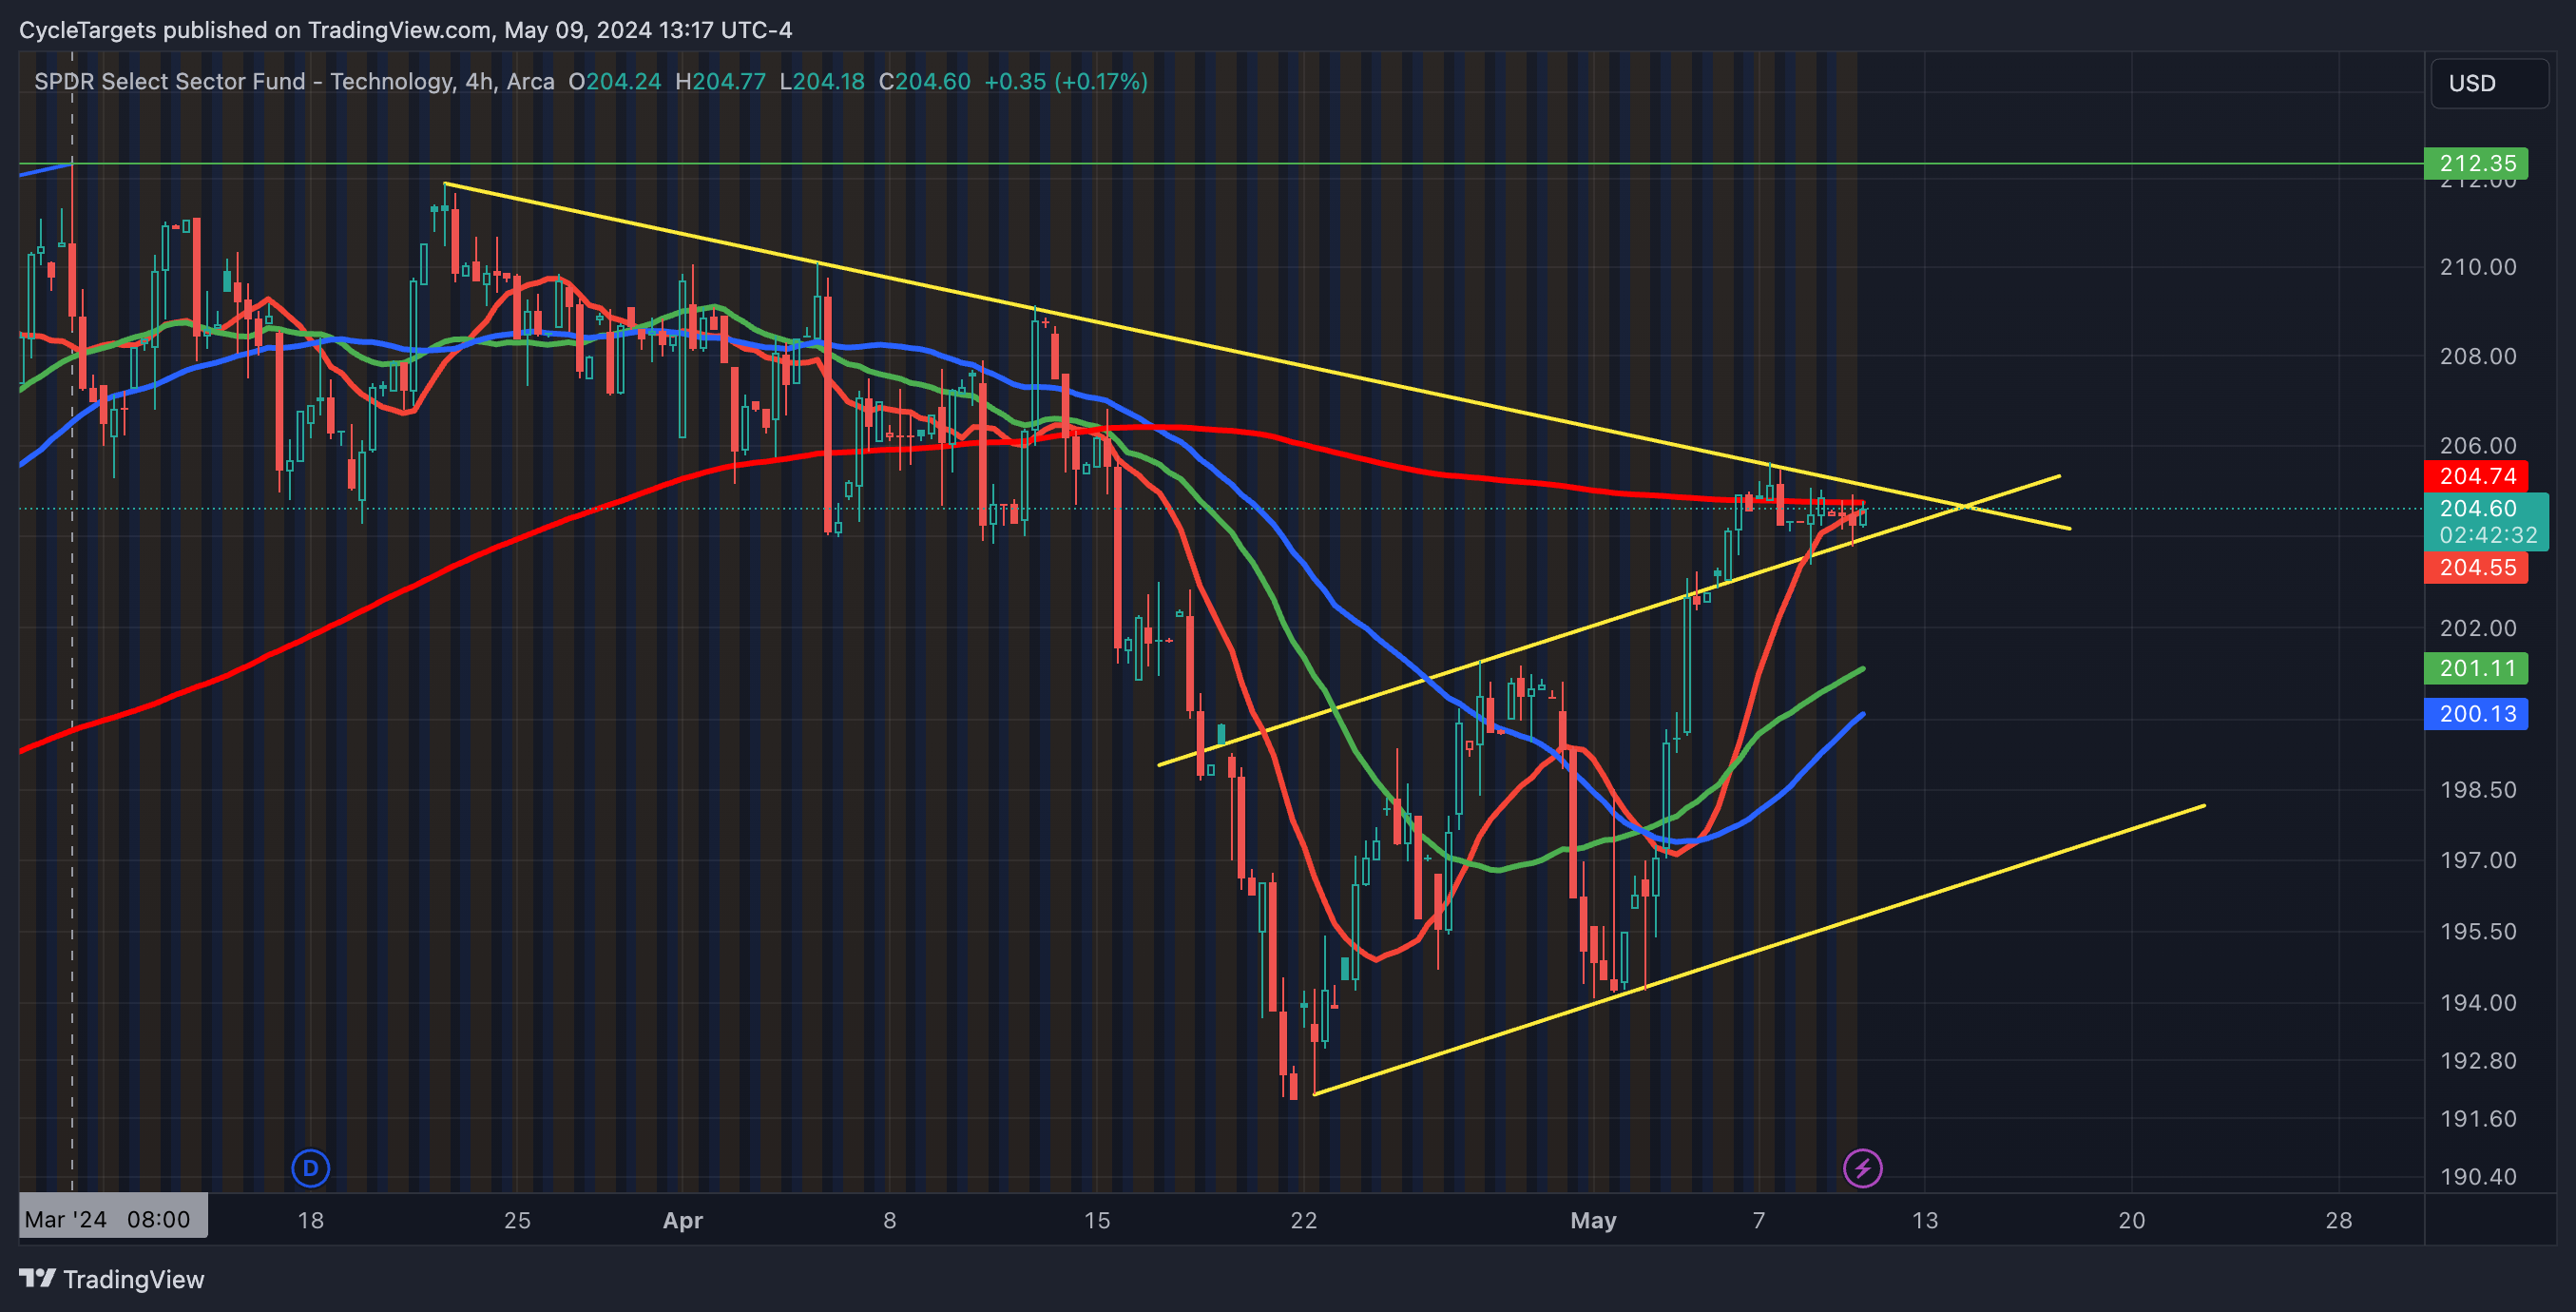Click the May label on the time axis

(1593, 1220)
